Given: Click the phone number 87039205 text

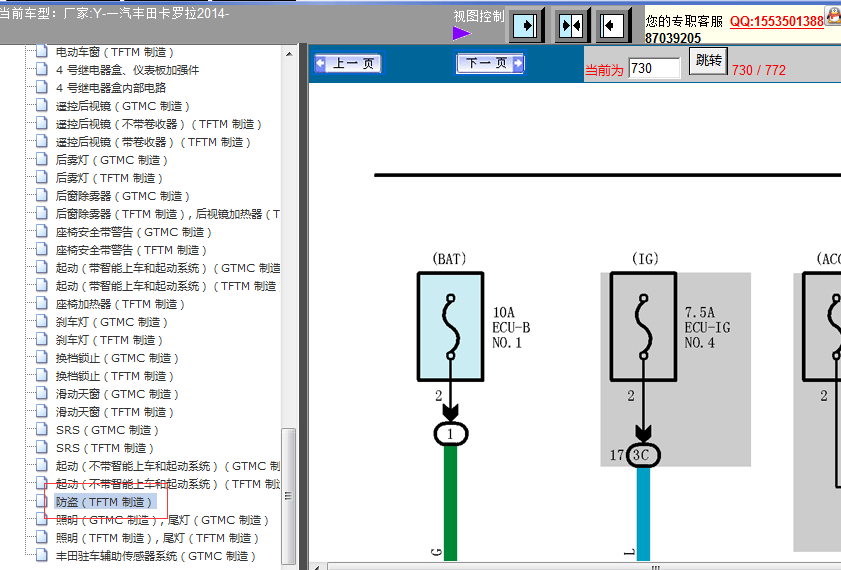Looking at the screenshot, I should 673,38.
